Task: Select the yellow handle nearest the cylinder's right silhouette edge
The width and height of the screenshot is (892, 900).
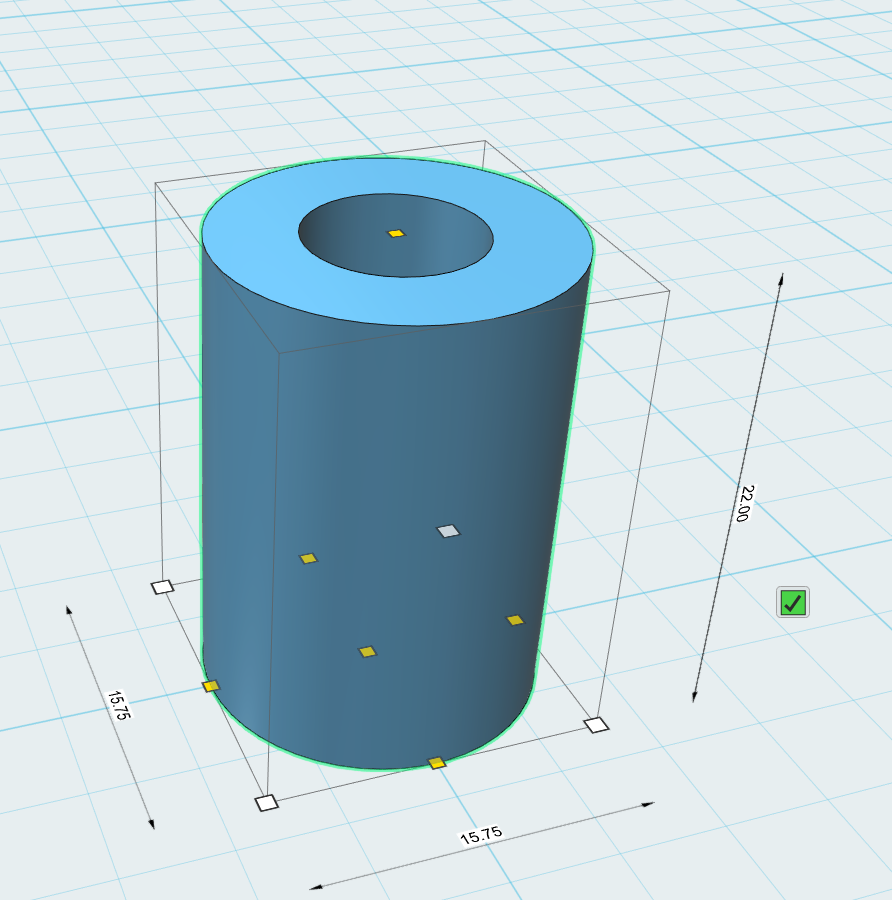Action: point(515,620)
